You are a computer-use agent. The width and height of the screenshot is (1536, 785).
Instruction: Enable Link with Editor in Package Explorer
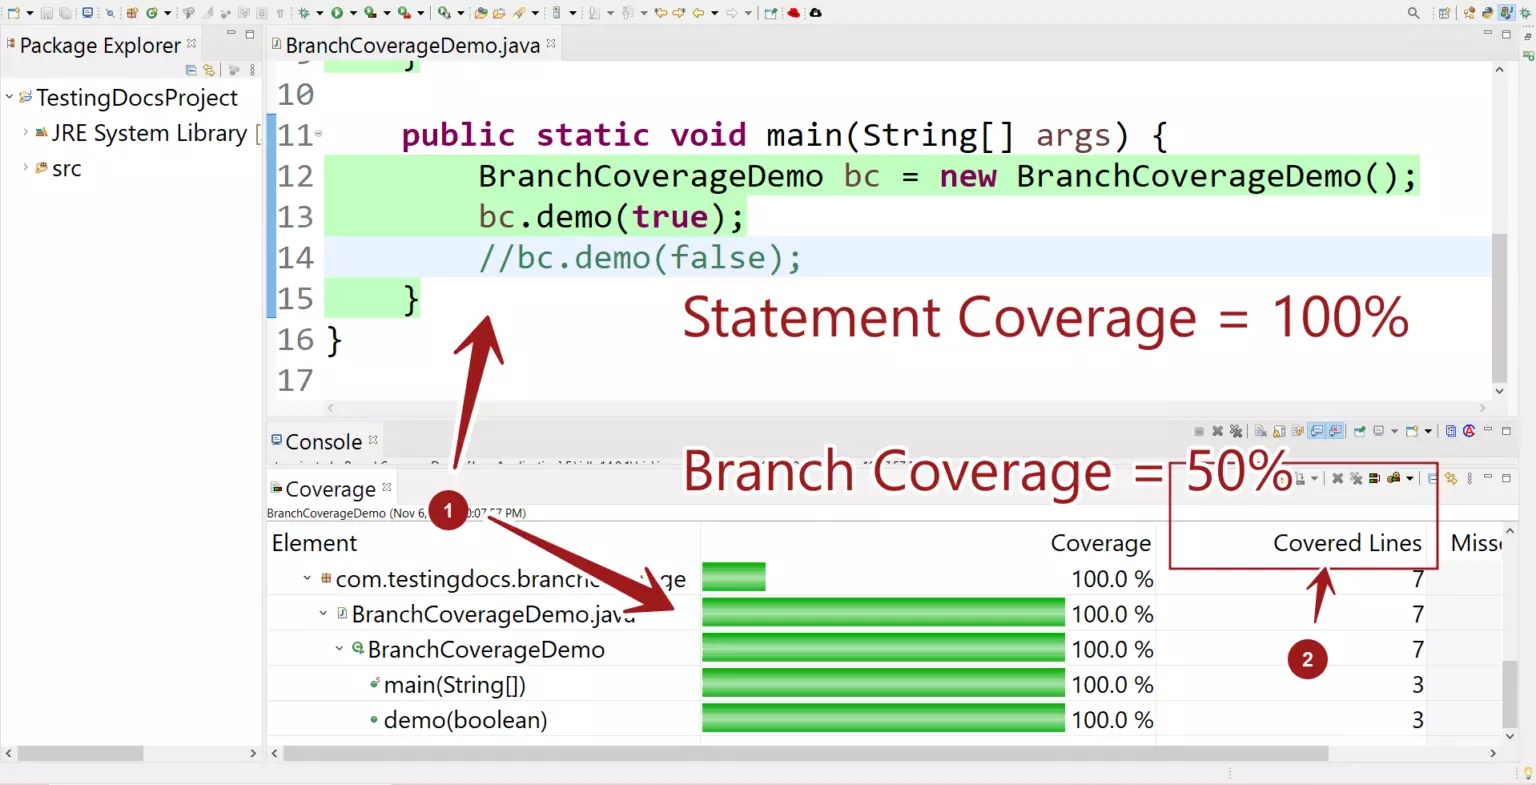(x=208, y=69)
